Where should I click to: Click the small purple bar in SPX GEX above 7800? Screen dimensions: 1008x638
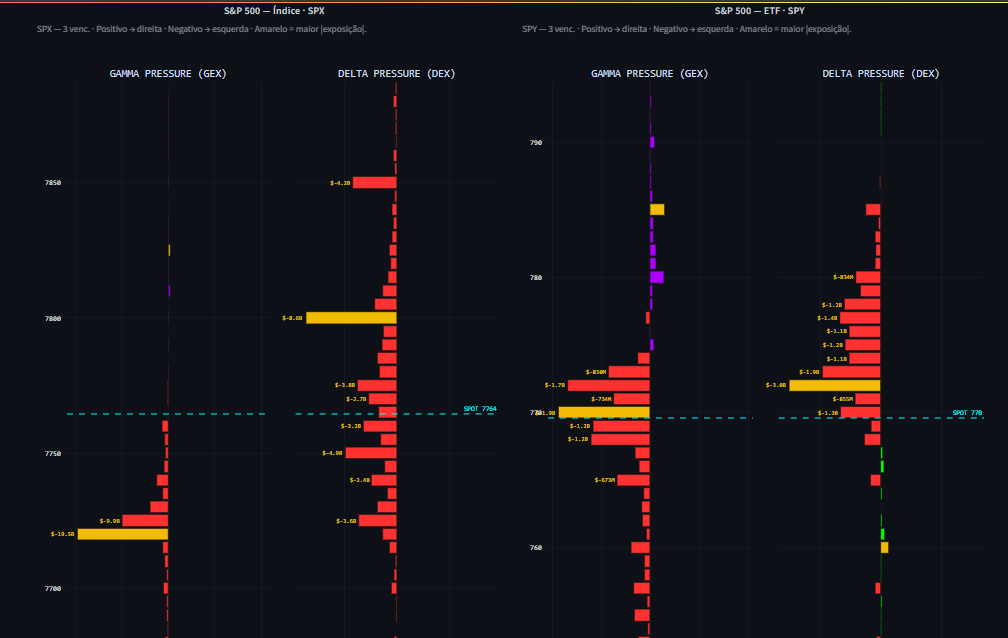tap(169, 291)
